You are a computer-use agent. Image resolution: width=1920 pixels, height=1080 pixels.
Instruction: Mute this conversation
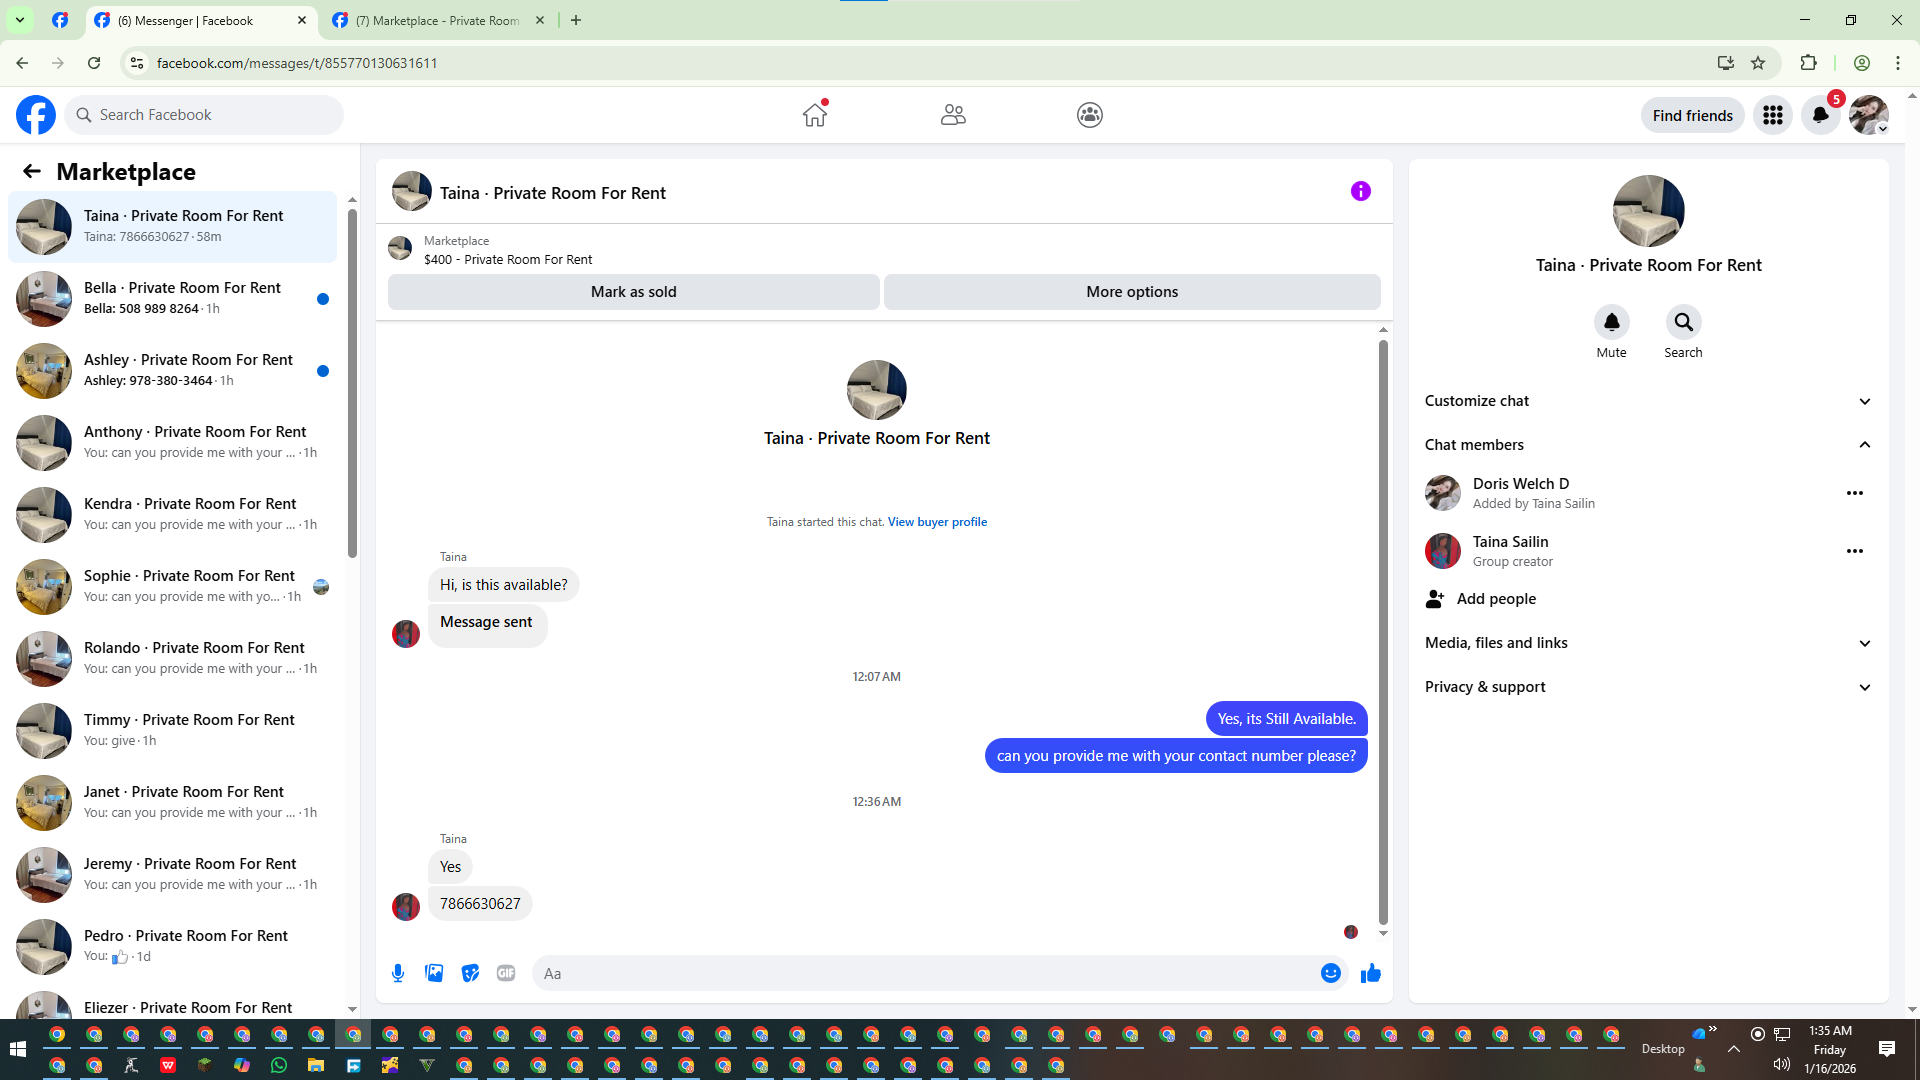coord(1611,323)
